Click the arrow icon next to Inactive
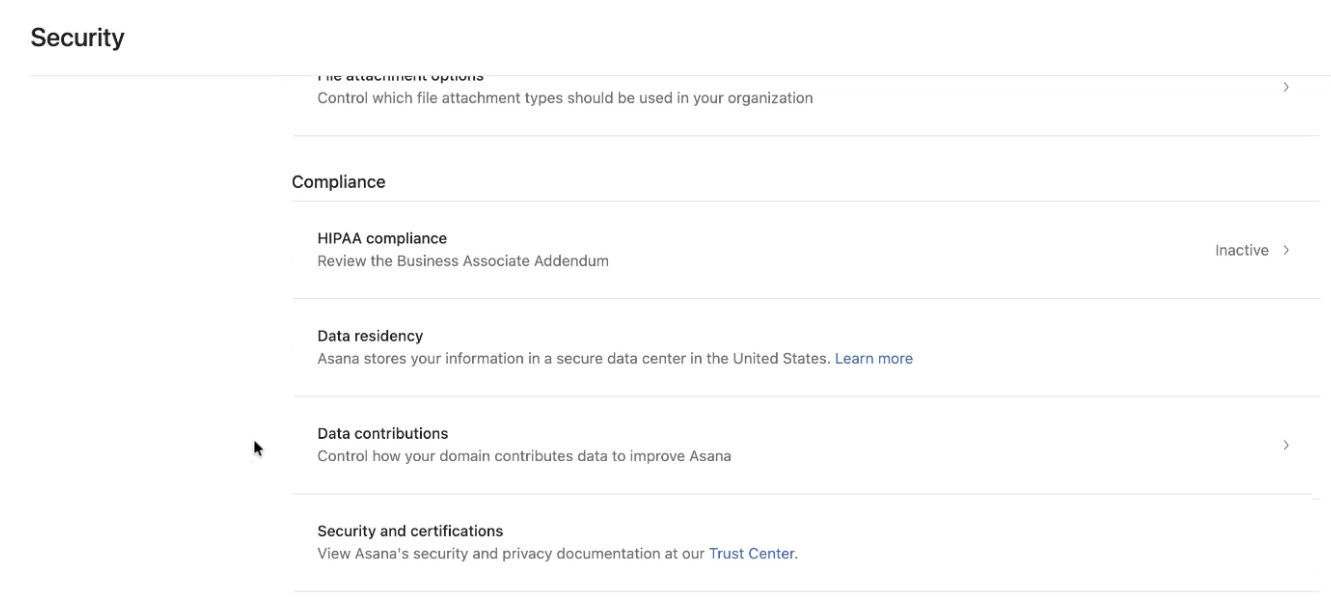This screenshot has height=615, width=1331. click(1286, 250)
